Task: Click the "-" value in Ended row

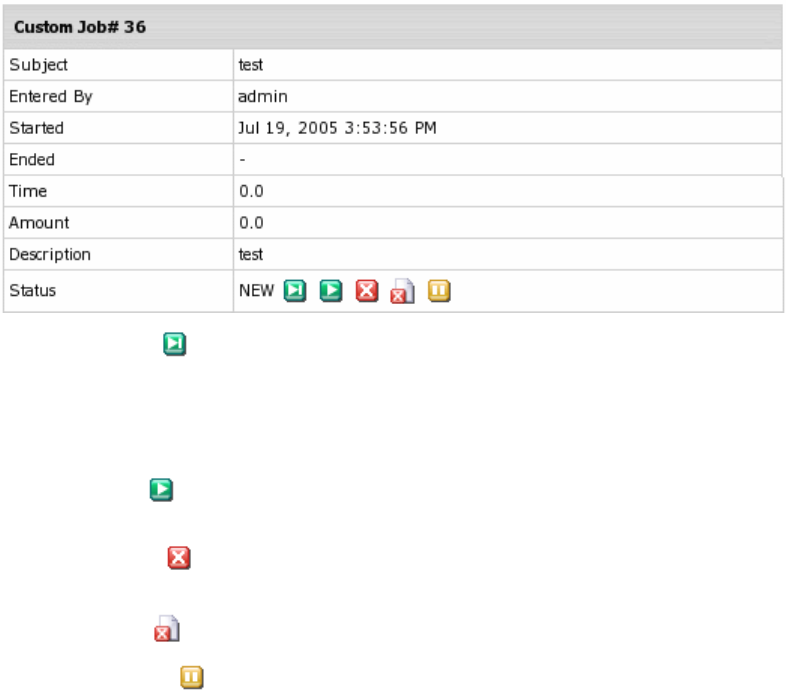Action: pos(243,160)
